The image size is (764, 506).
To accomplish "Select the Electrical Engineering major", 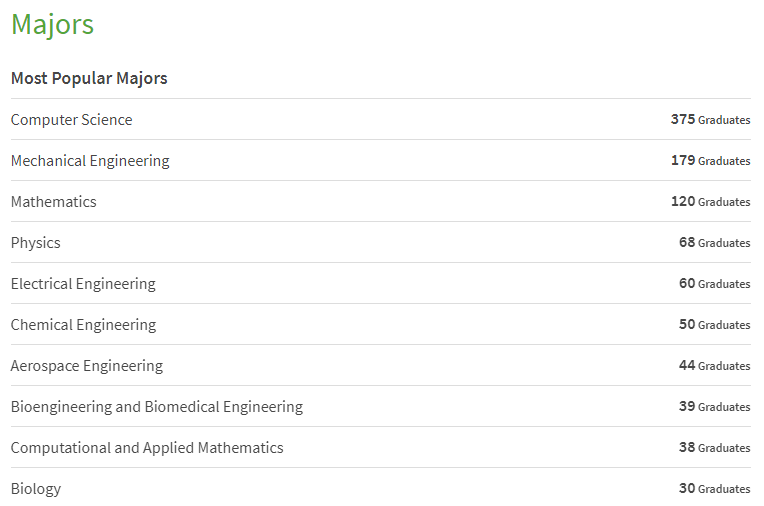I will click(83, 284).
